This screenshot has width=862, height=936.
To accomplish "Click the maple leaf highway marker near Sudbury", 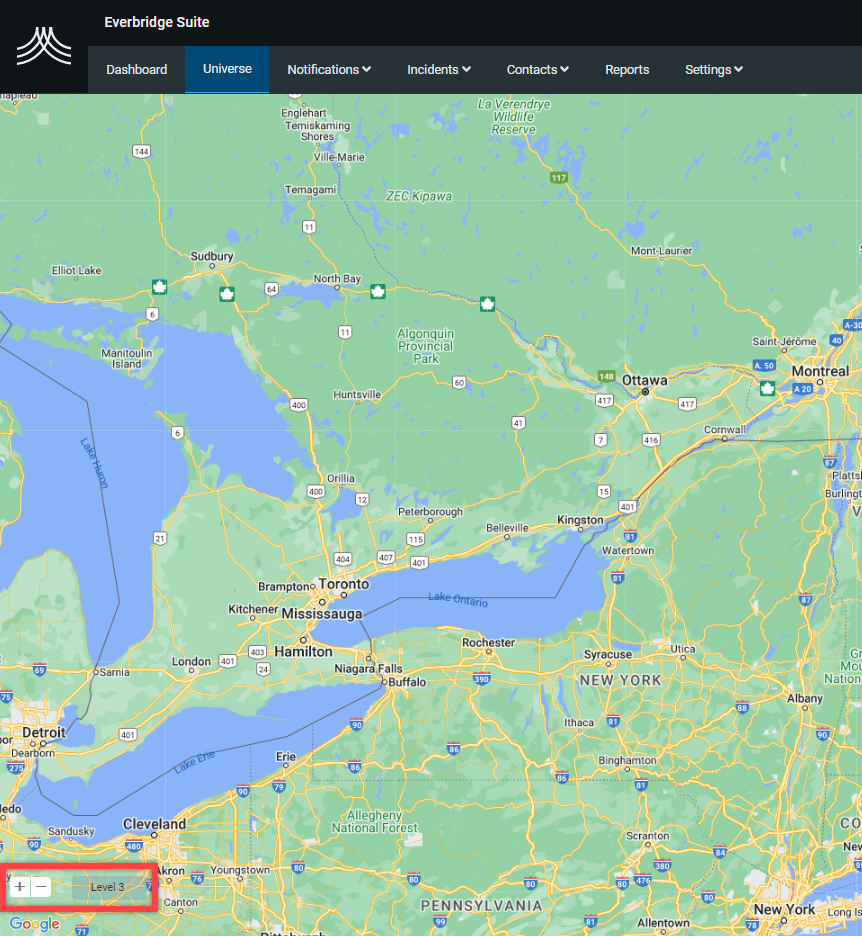I will pos(227,294).
